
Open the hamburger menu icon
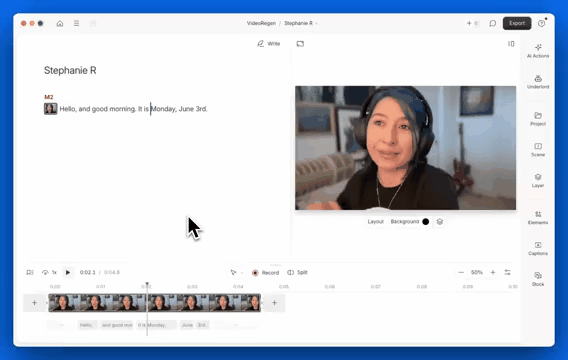(76, 23)
